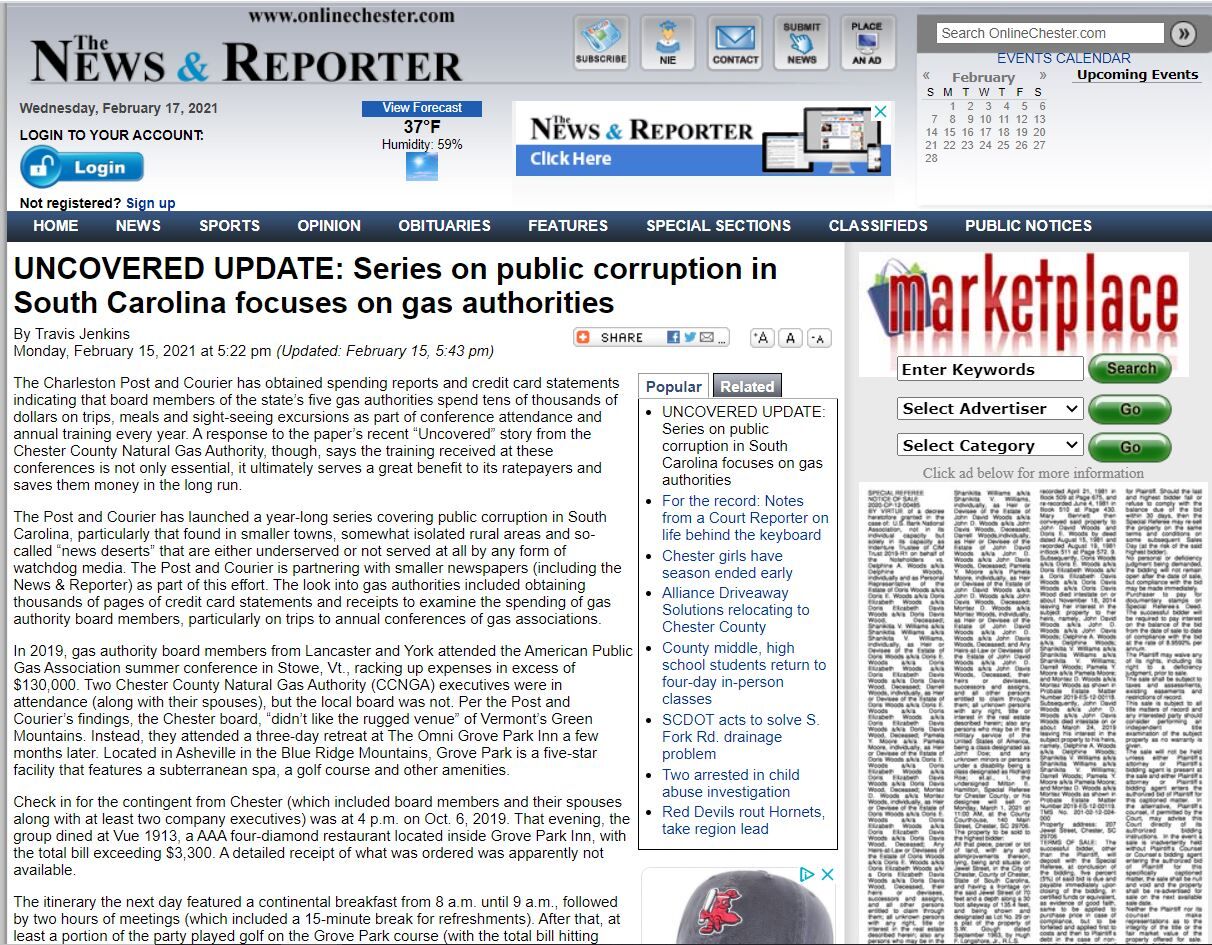1212x945 pixels.
Task: Expand the Select Advertiser dropdown
Action: (989, 409)
